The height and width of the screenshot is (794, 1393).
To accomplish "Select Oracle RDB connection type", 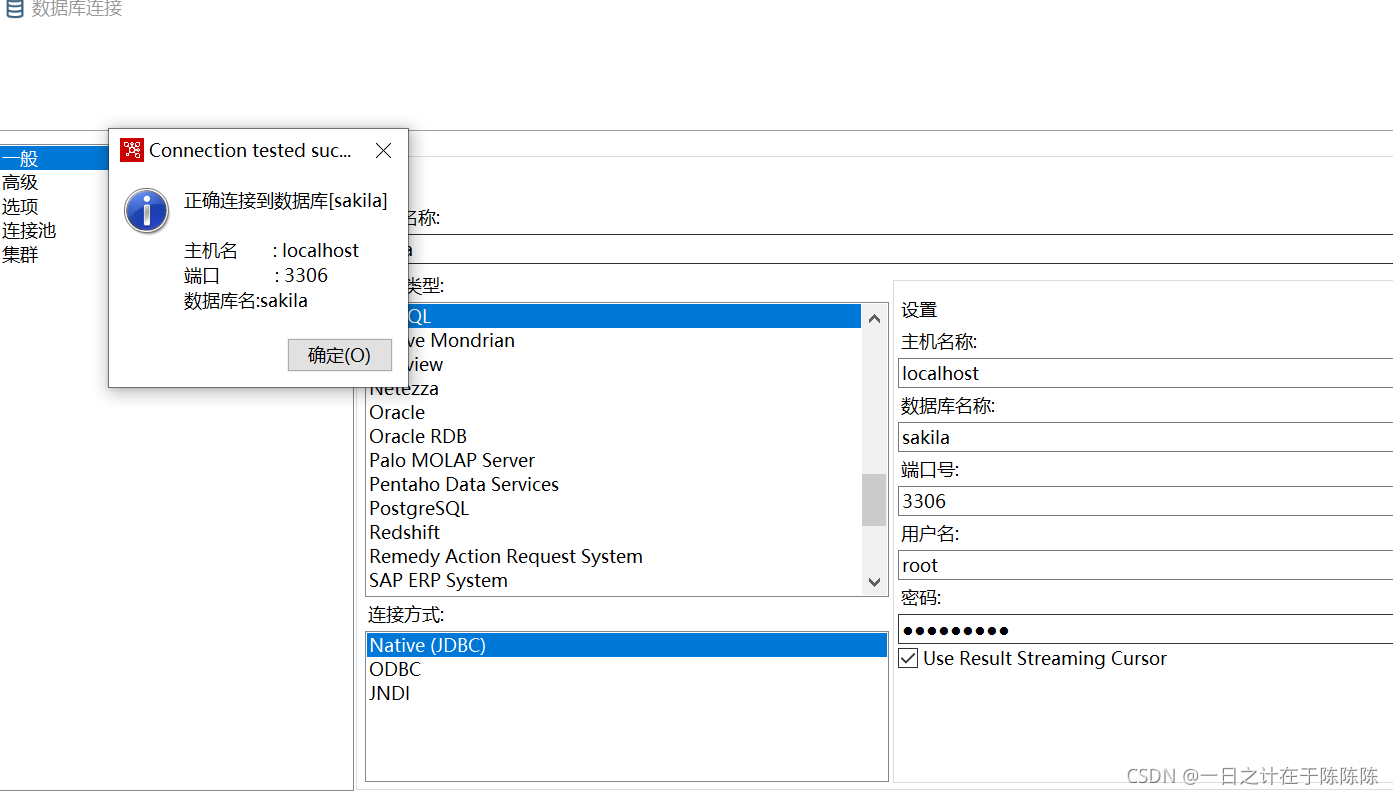I will 613,436.
